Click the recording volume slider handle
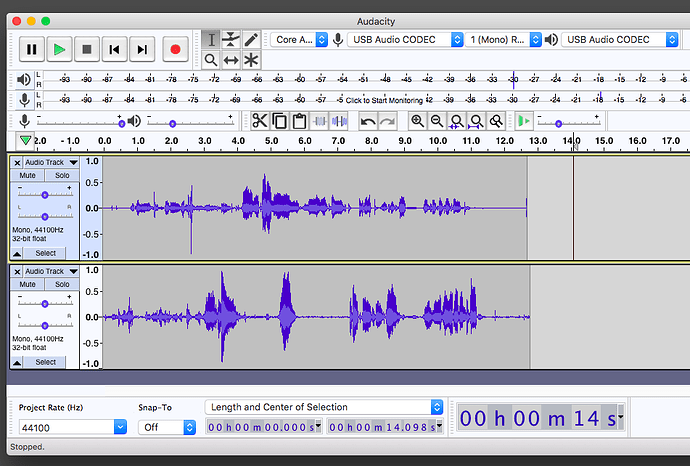690x466 pixels. coord(121,124)
